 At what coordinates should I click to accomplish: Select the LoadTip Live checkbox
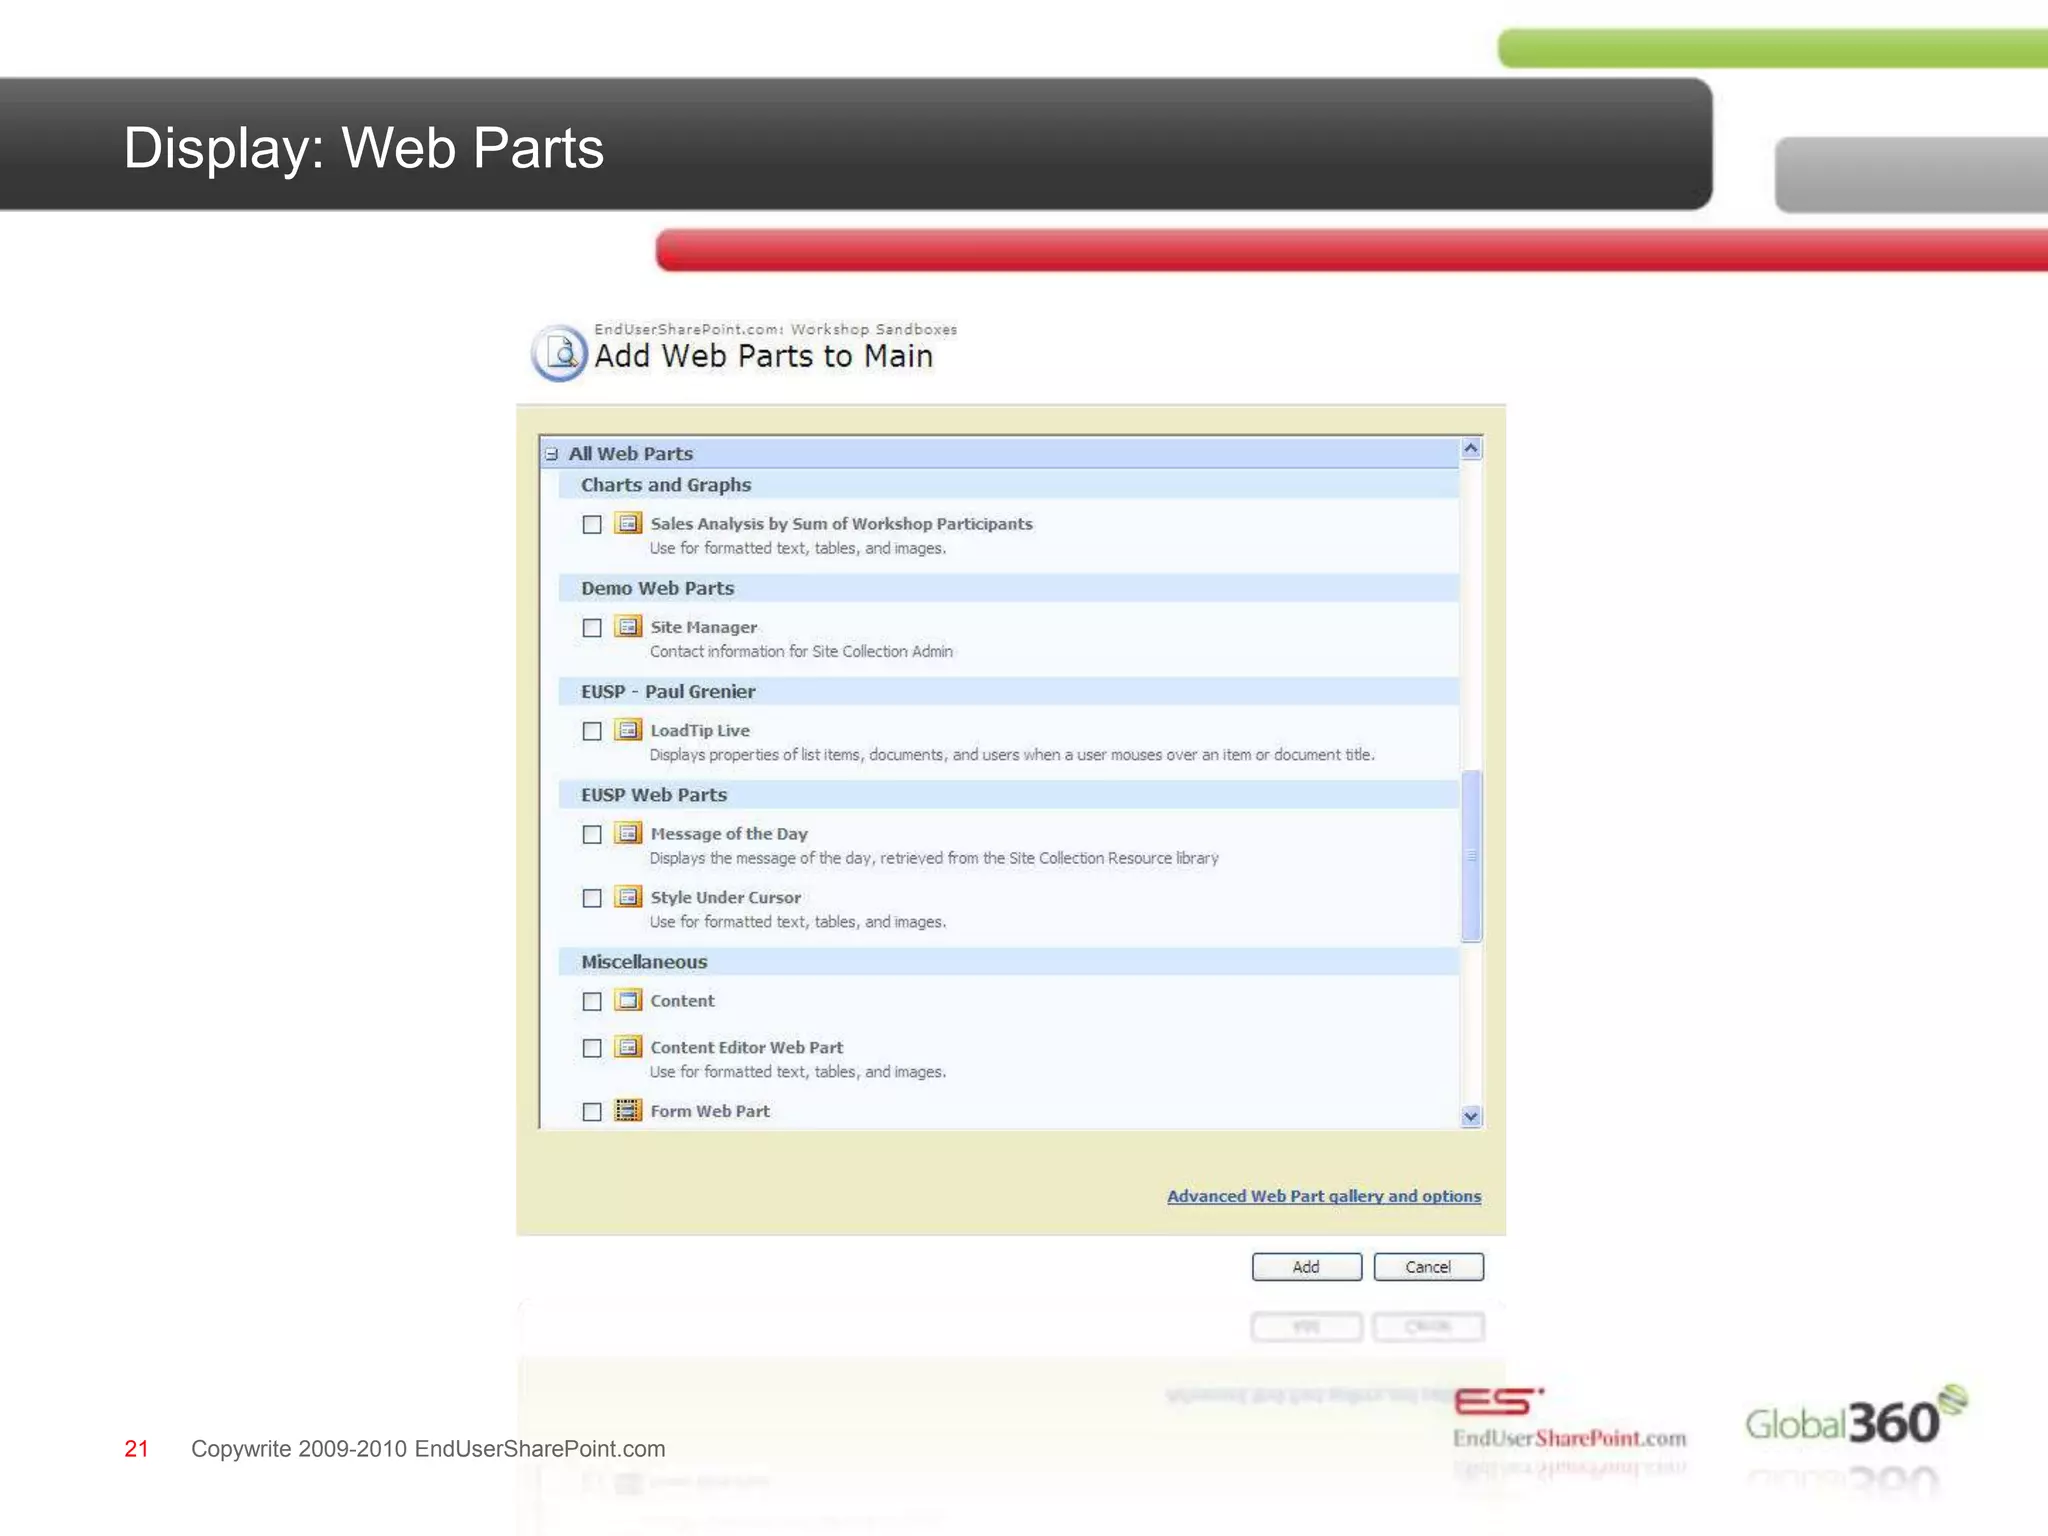click(x=592, y=731)
